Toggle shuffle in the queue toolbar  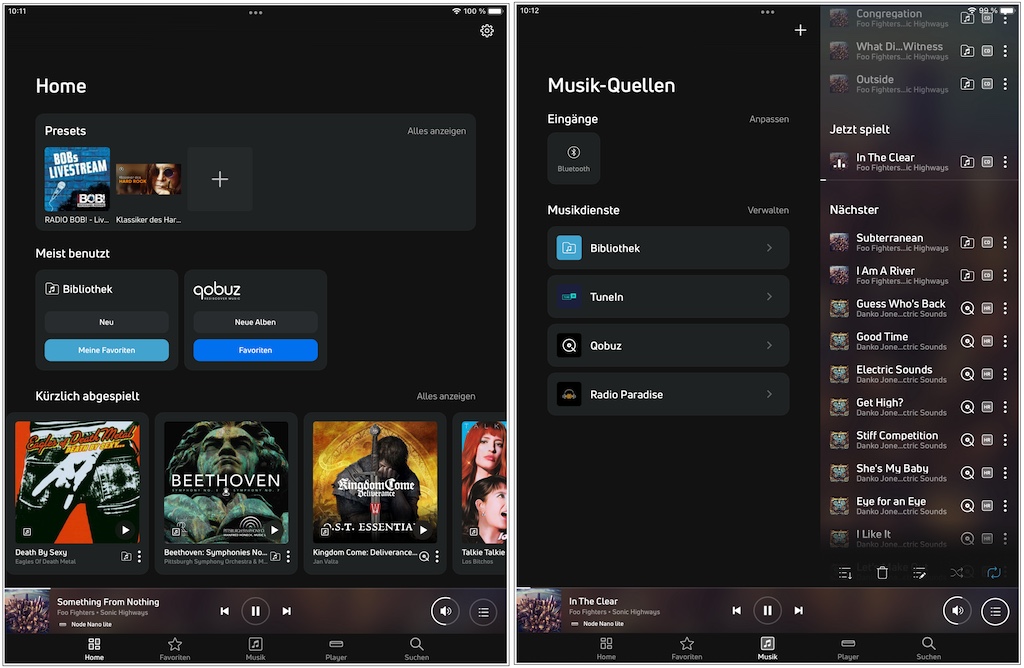[957, 573]
